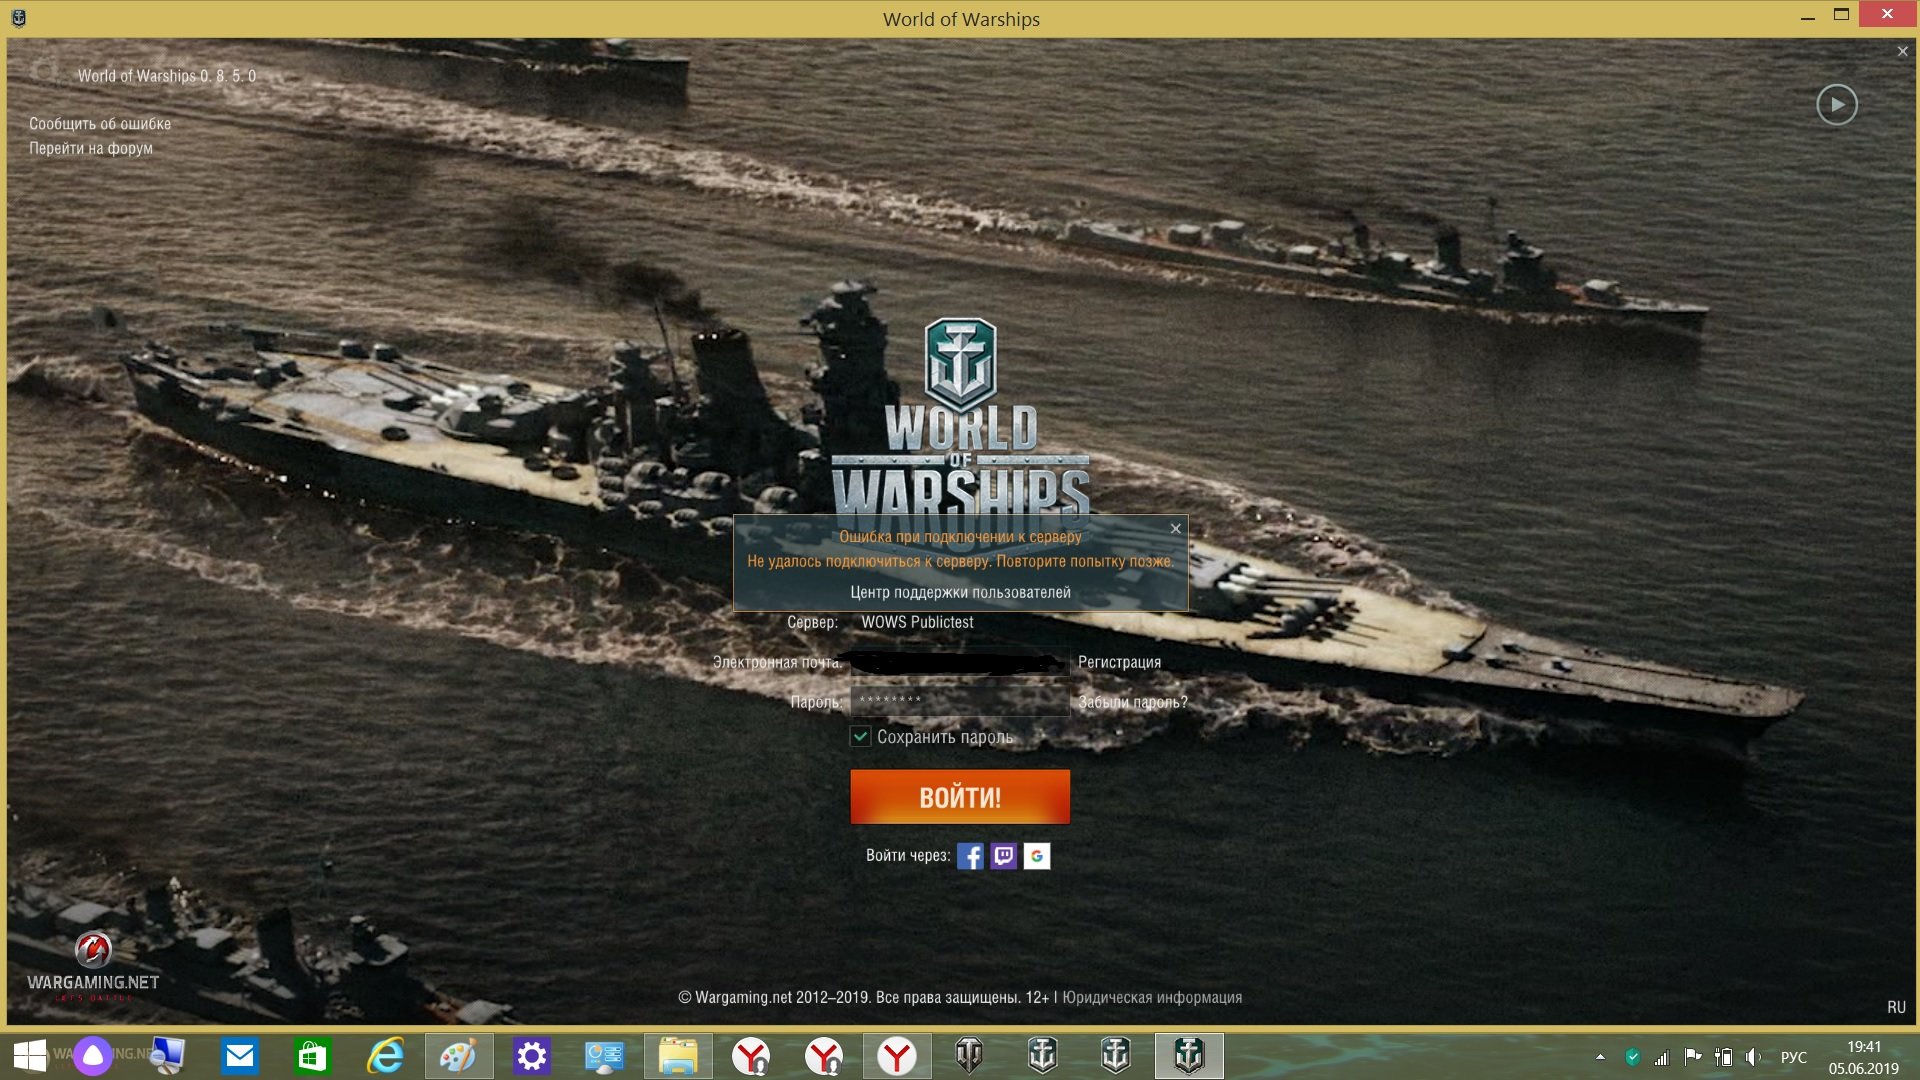
Task: Click the orange ВОЙТИ! login button
Action: pos(960,797)
